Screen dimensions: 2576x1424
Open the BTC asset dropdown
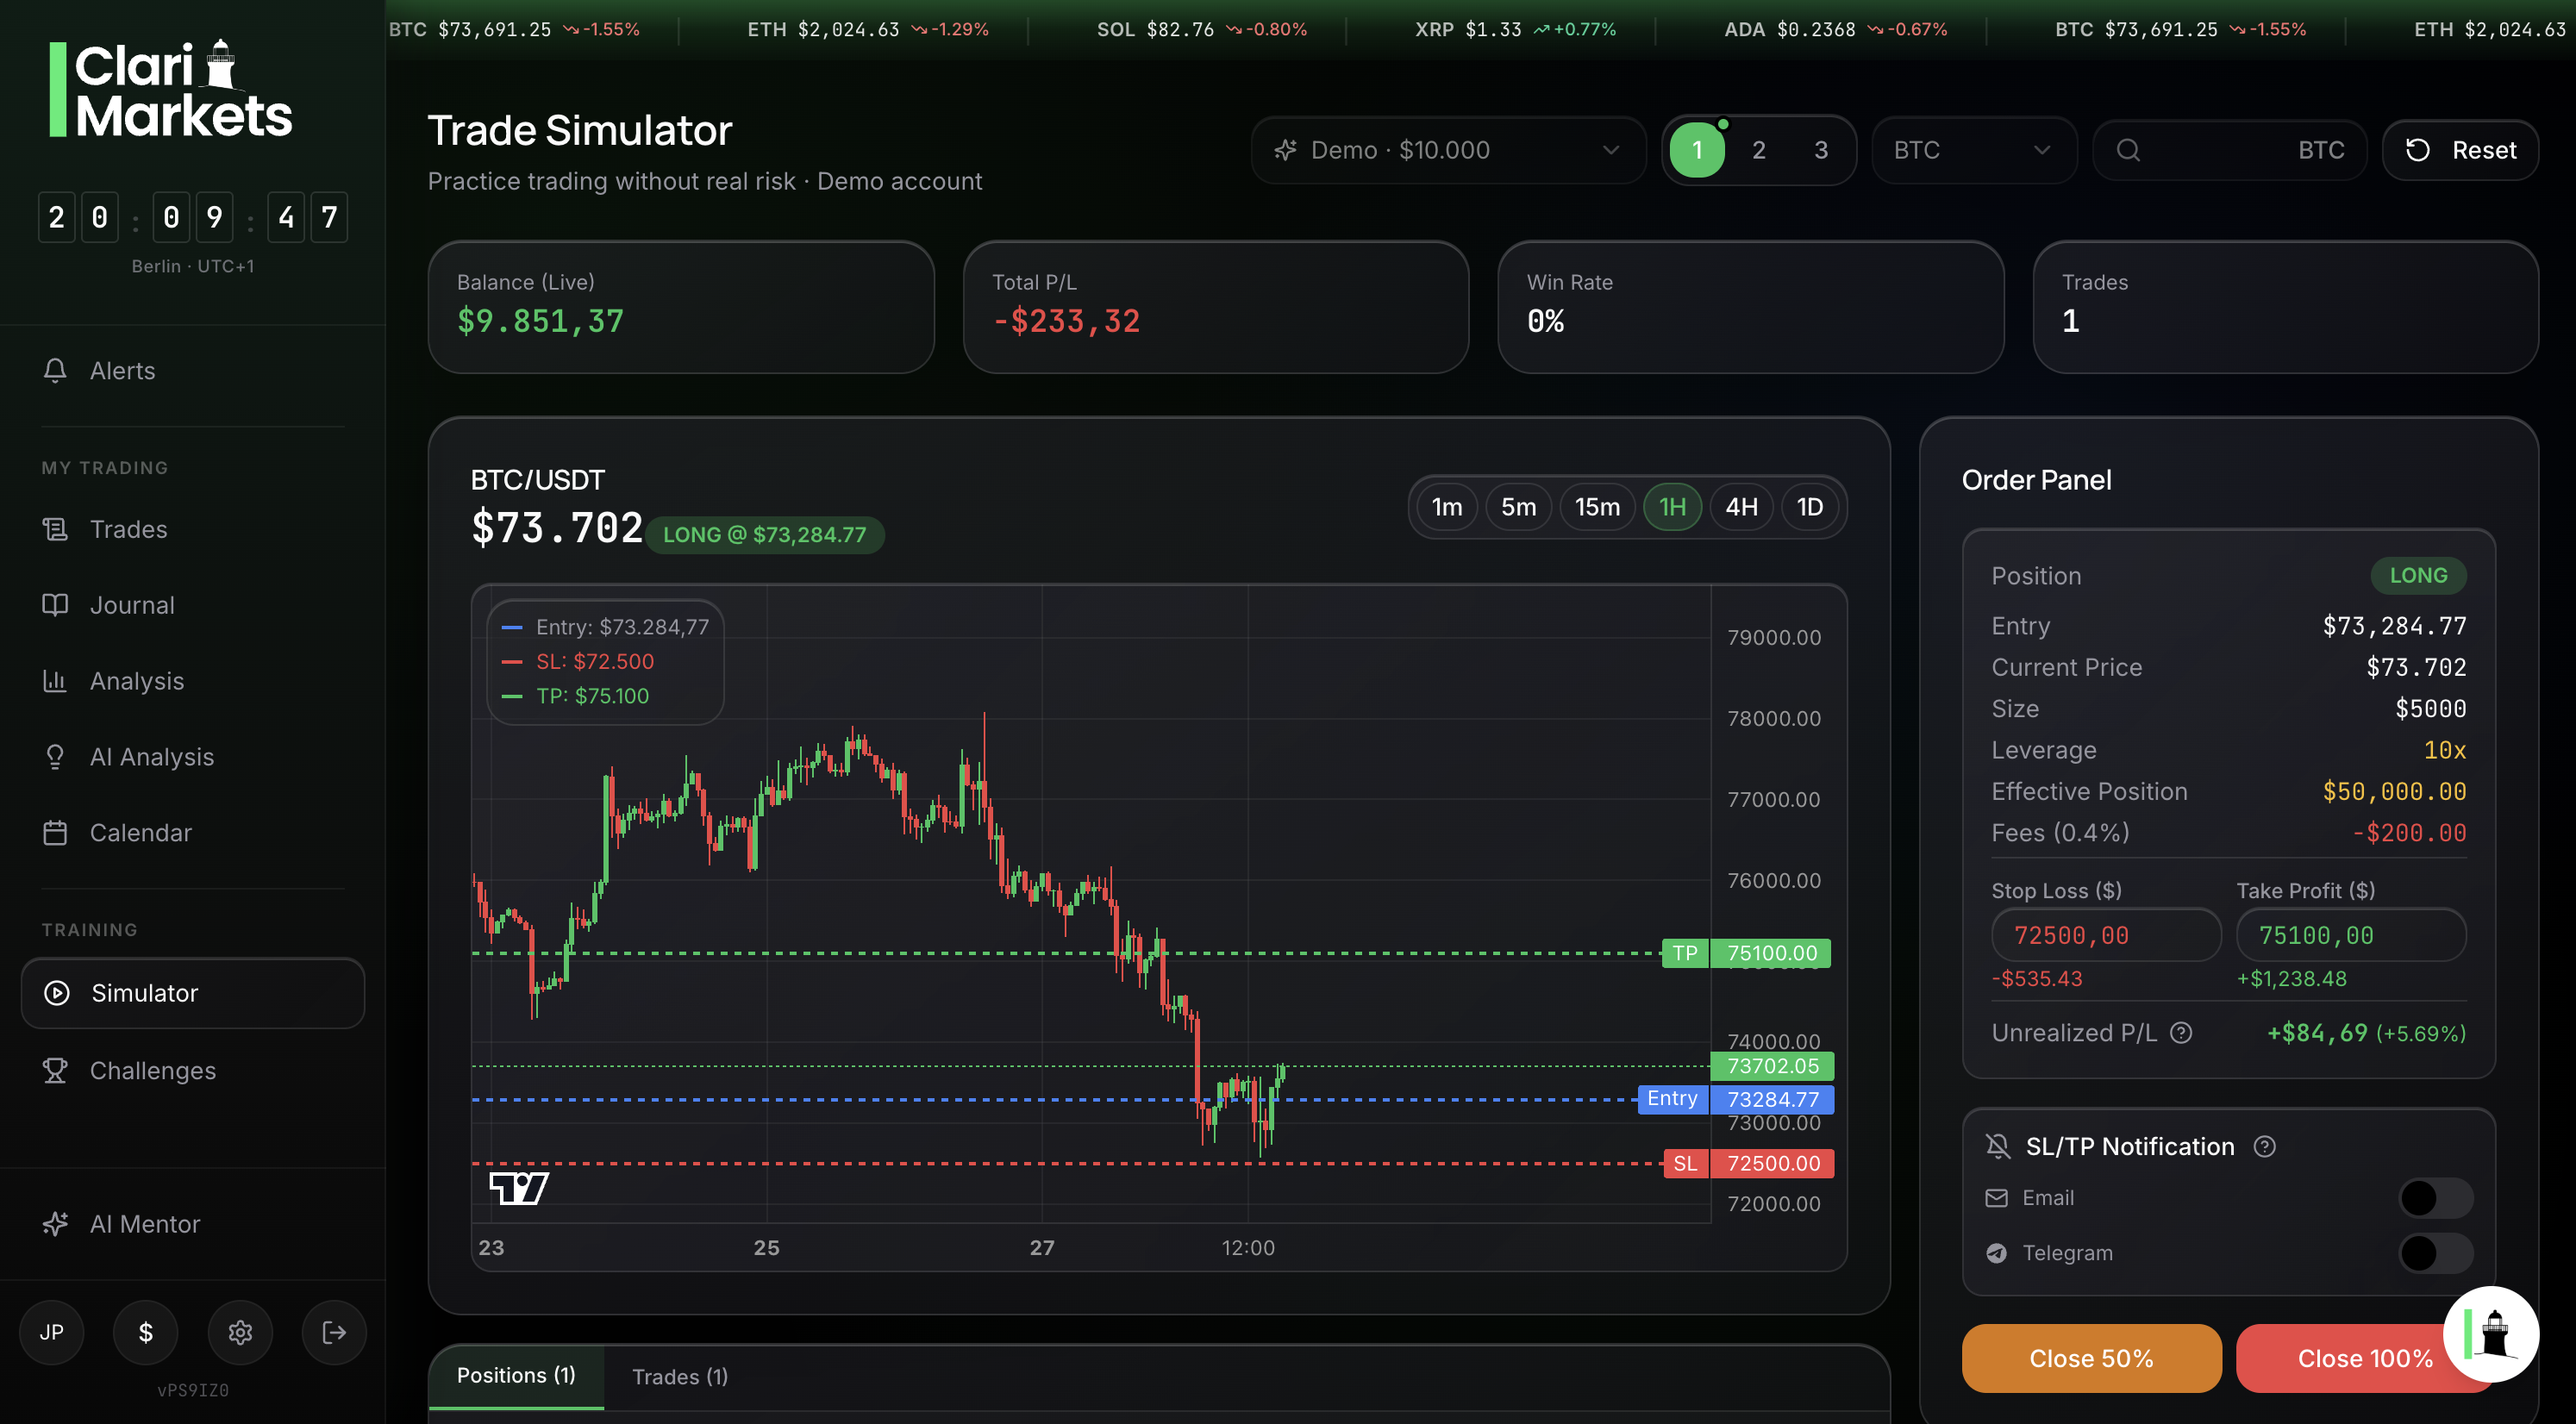1974,150
